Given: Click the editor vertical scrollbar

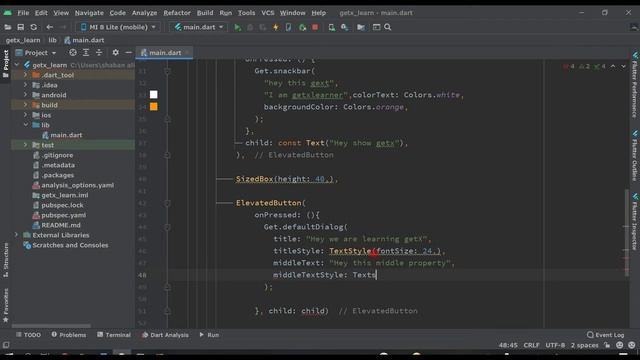Looking at the screenshot, I should pos(627,233).
